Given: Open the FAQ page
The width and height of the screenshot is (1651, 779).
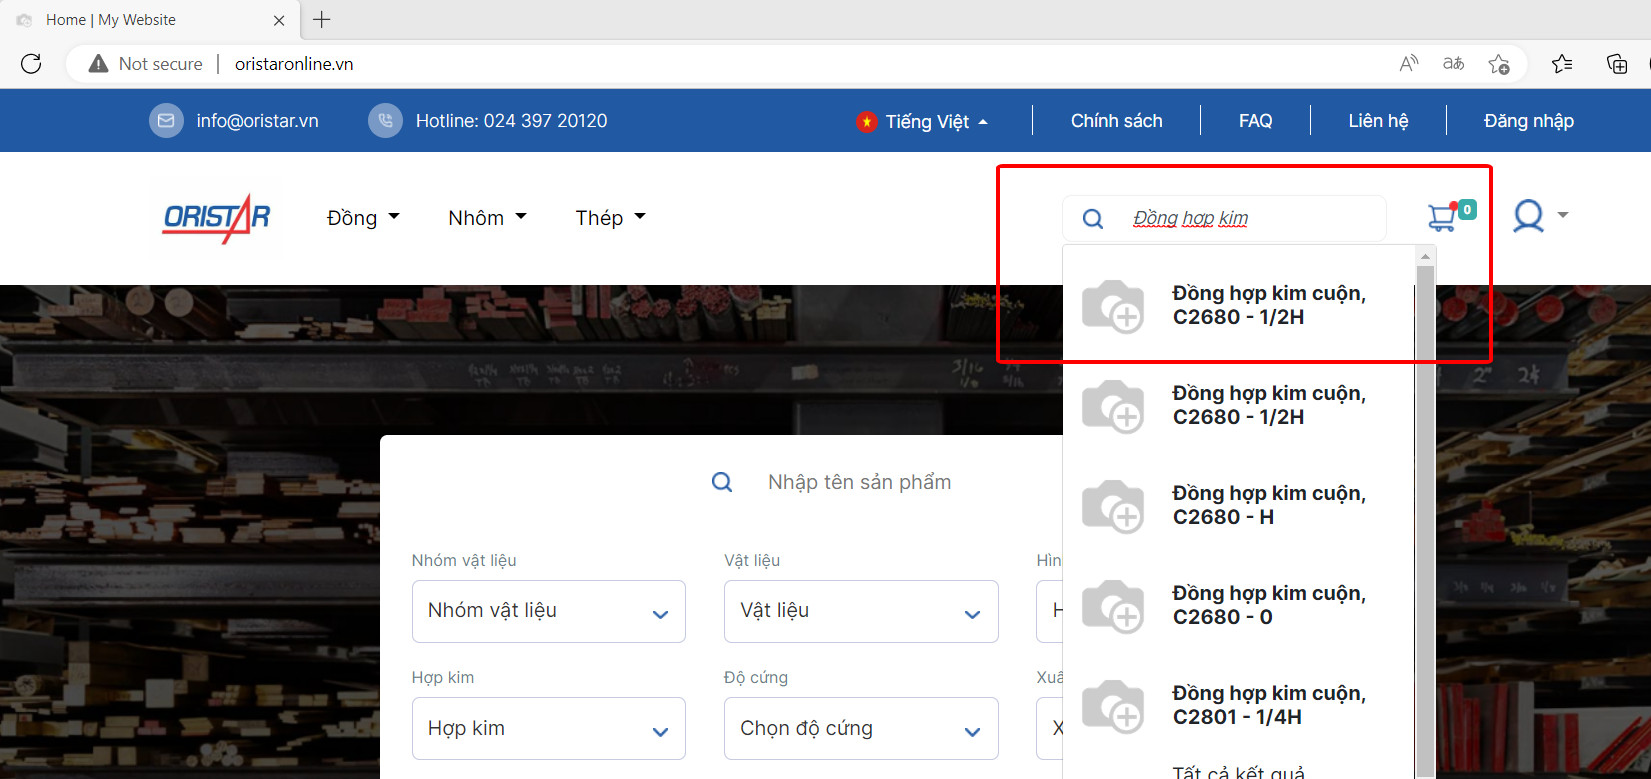Looking at the screenshot, I should (1256, 121).
